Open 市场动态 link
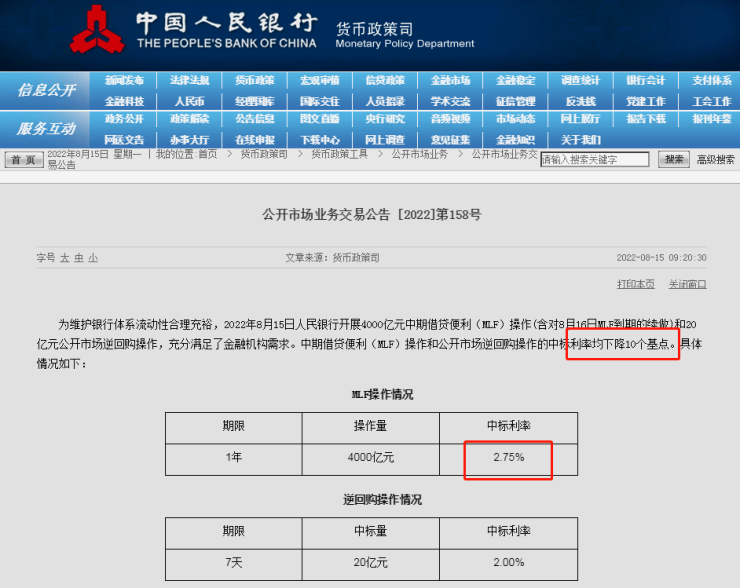The image size is (740, 588). pos(515,119)
